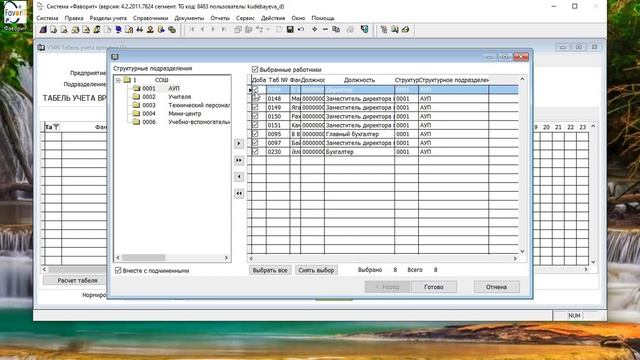Uncheck the checkbox for worker 0151
Screen dimensions: 640x360
point(256,125)
